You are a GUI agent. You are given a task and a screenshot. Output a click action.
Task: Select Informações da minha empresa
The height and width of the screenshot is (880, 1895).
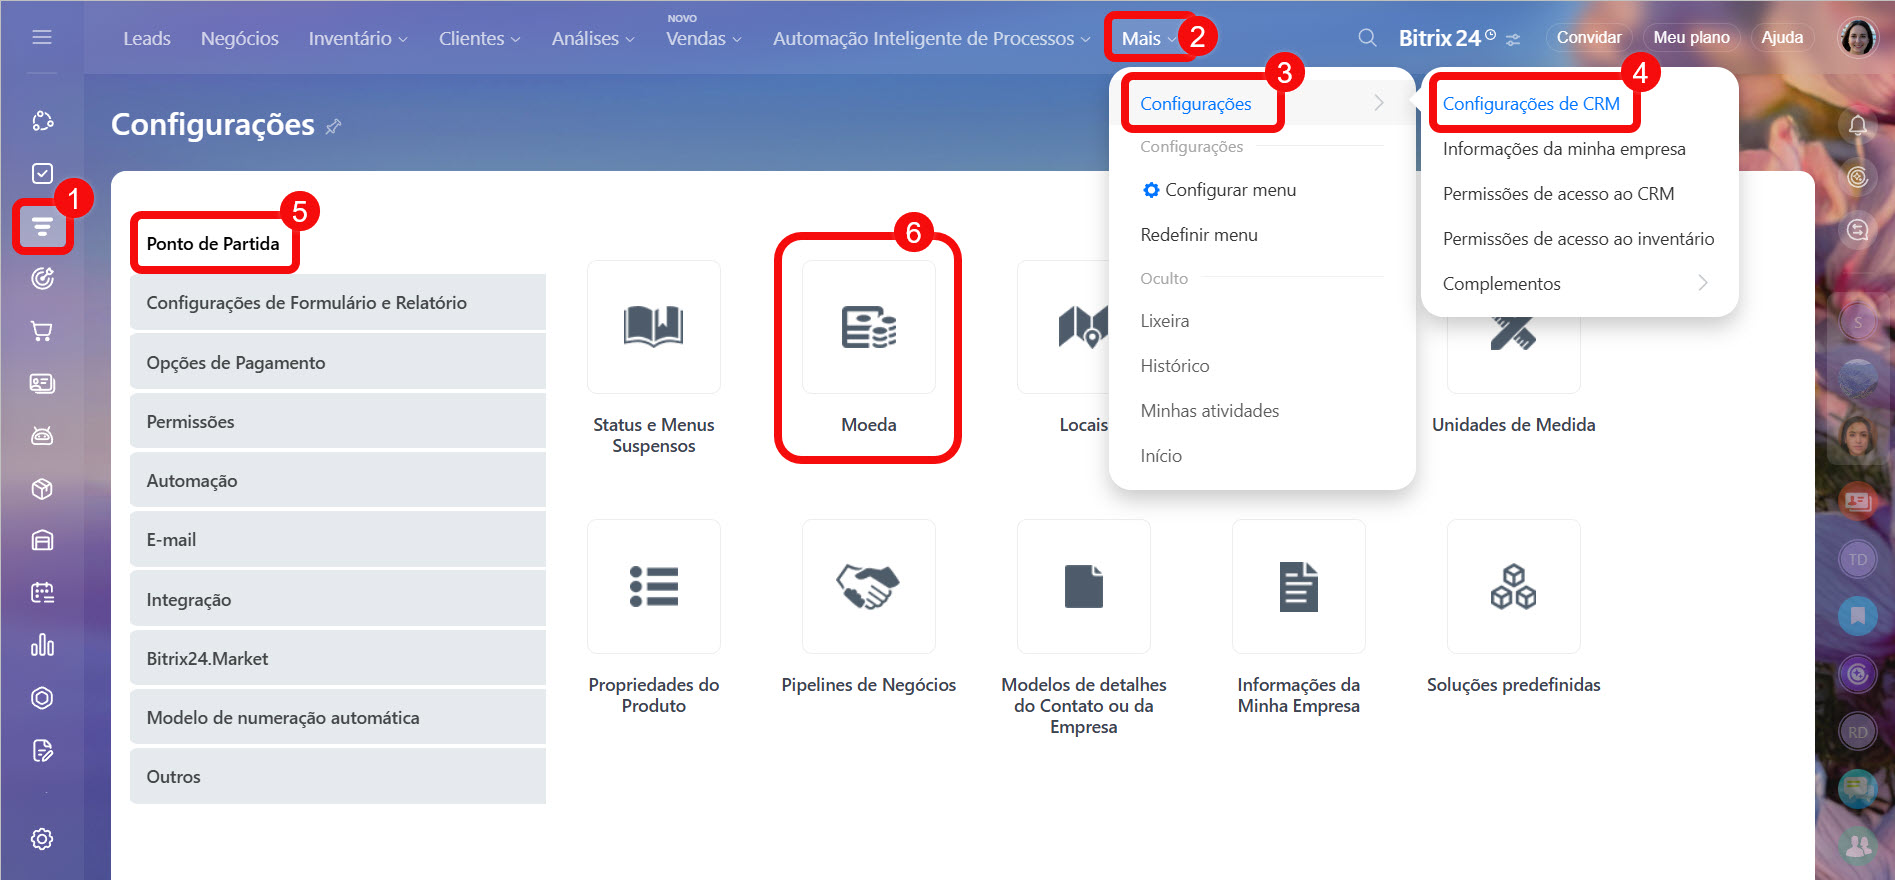pyautogui.click(x=1564, y=148)
